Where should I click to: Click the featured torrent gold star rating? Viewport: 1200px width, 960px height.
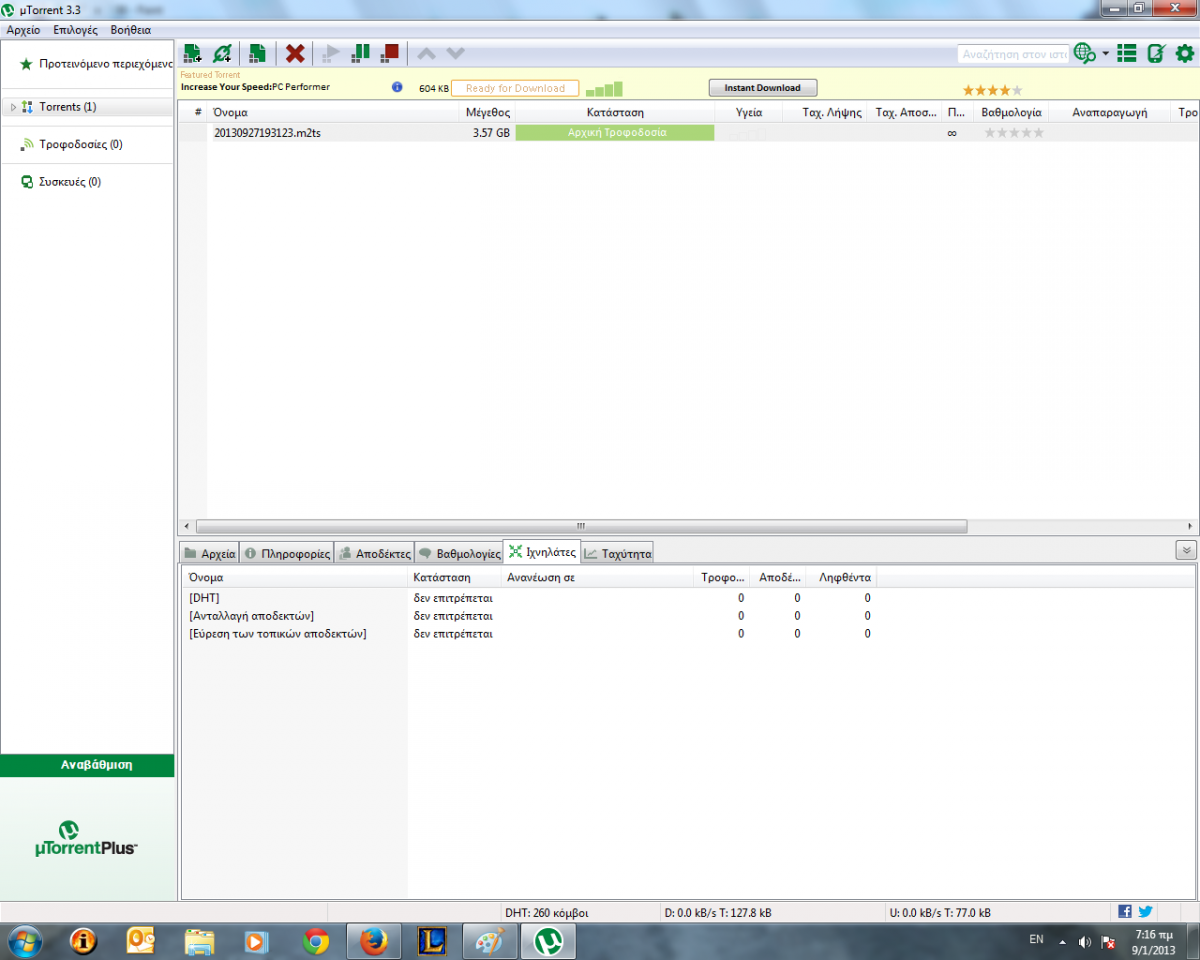click(x=992, y=90)
